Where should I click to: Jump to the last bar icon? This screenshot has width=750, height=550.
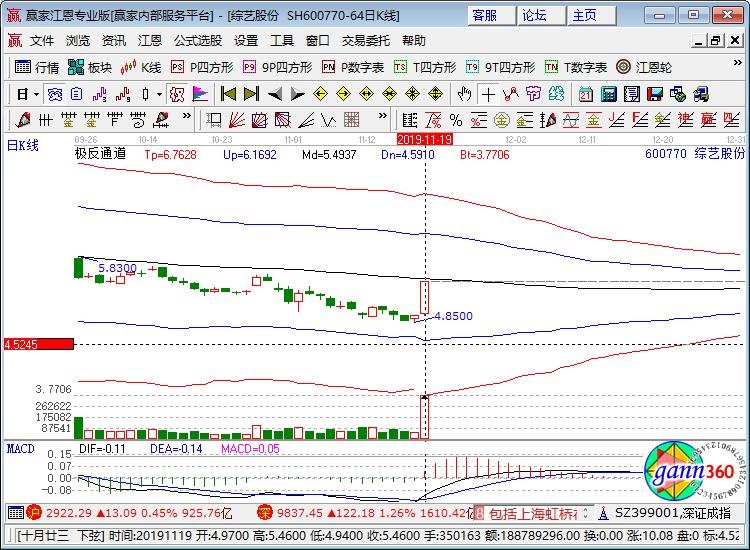[x=251, y=94]
